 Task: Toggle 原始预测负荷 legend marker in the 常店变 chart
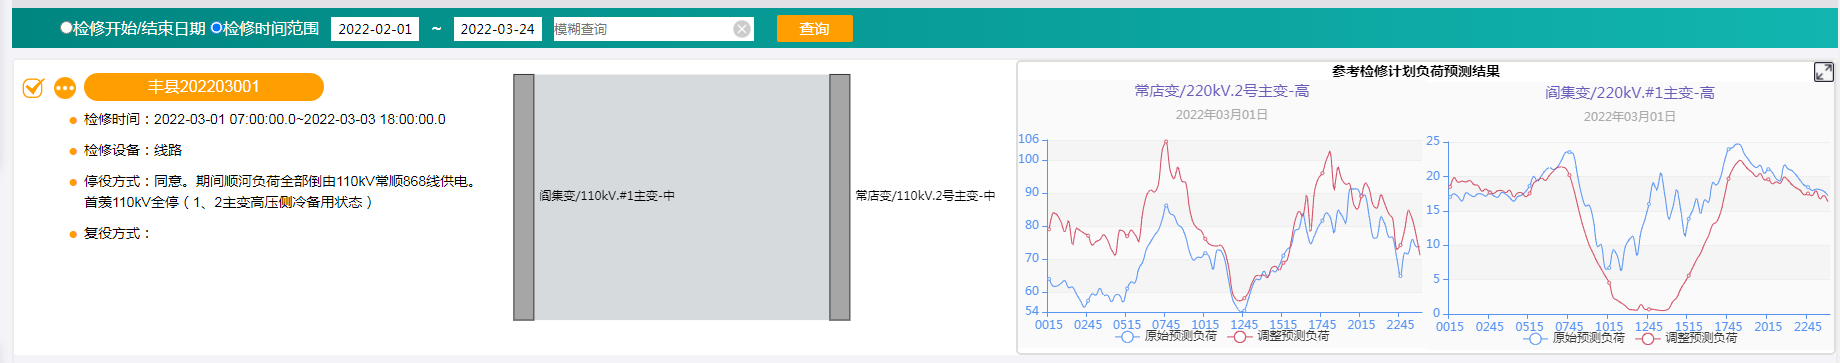pyautogui.click(x=1127, y=337)
